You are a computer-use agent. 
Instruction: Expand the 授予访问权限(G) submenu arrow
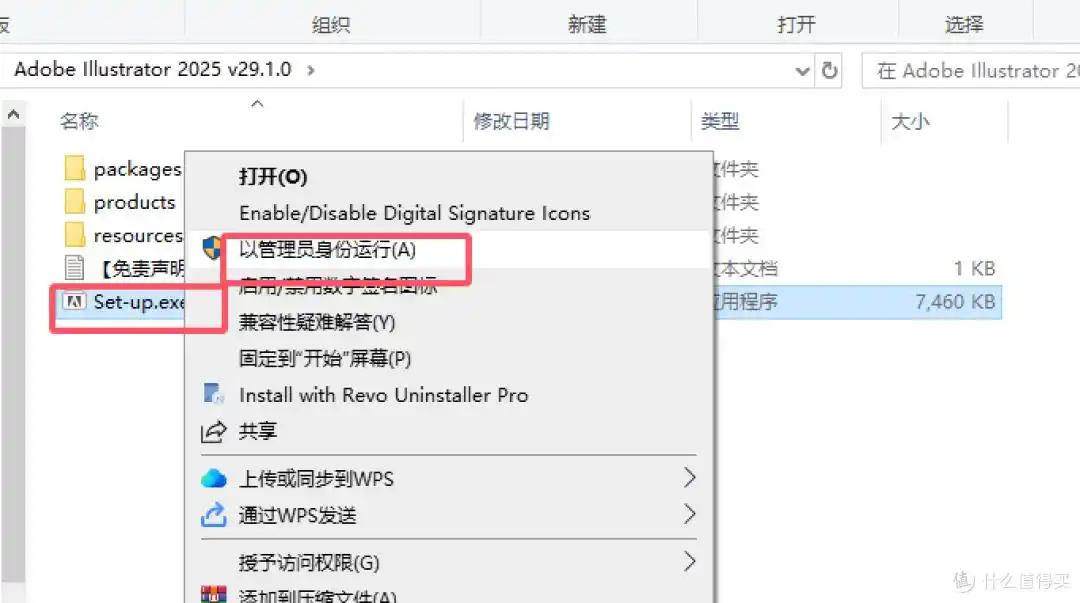tap(689, 562)
